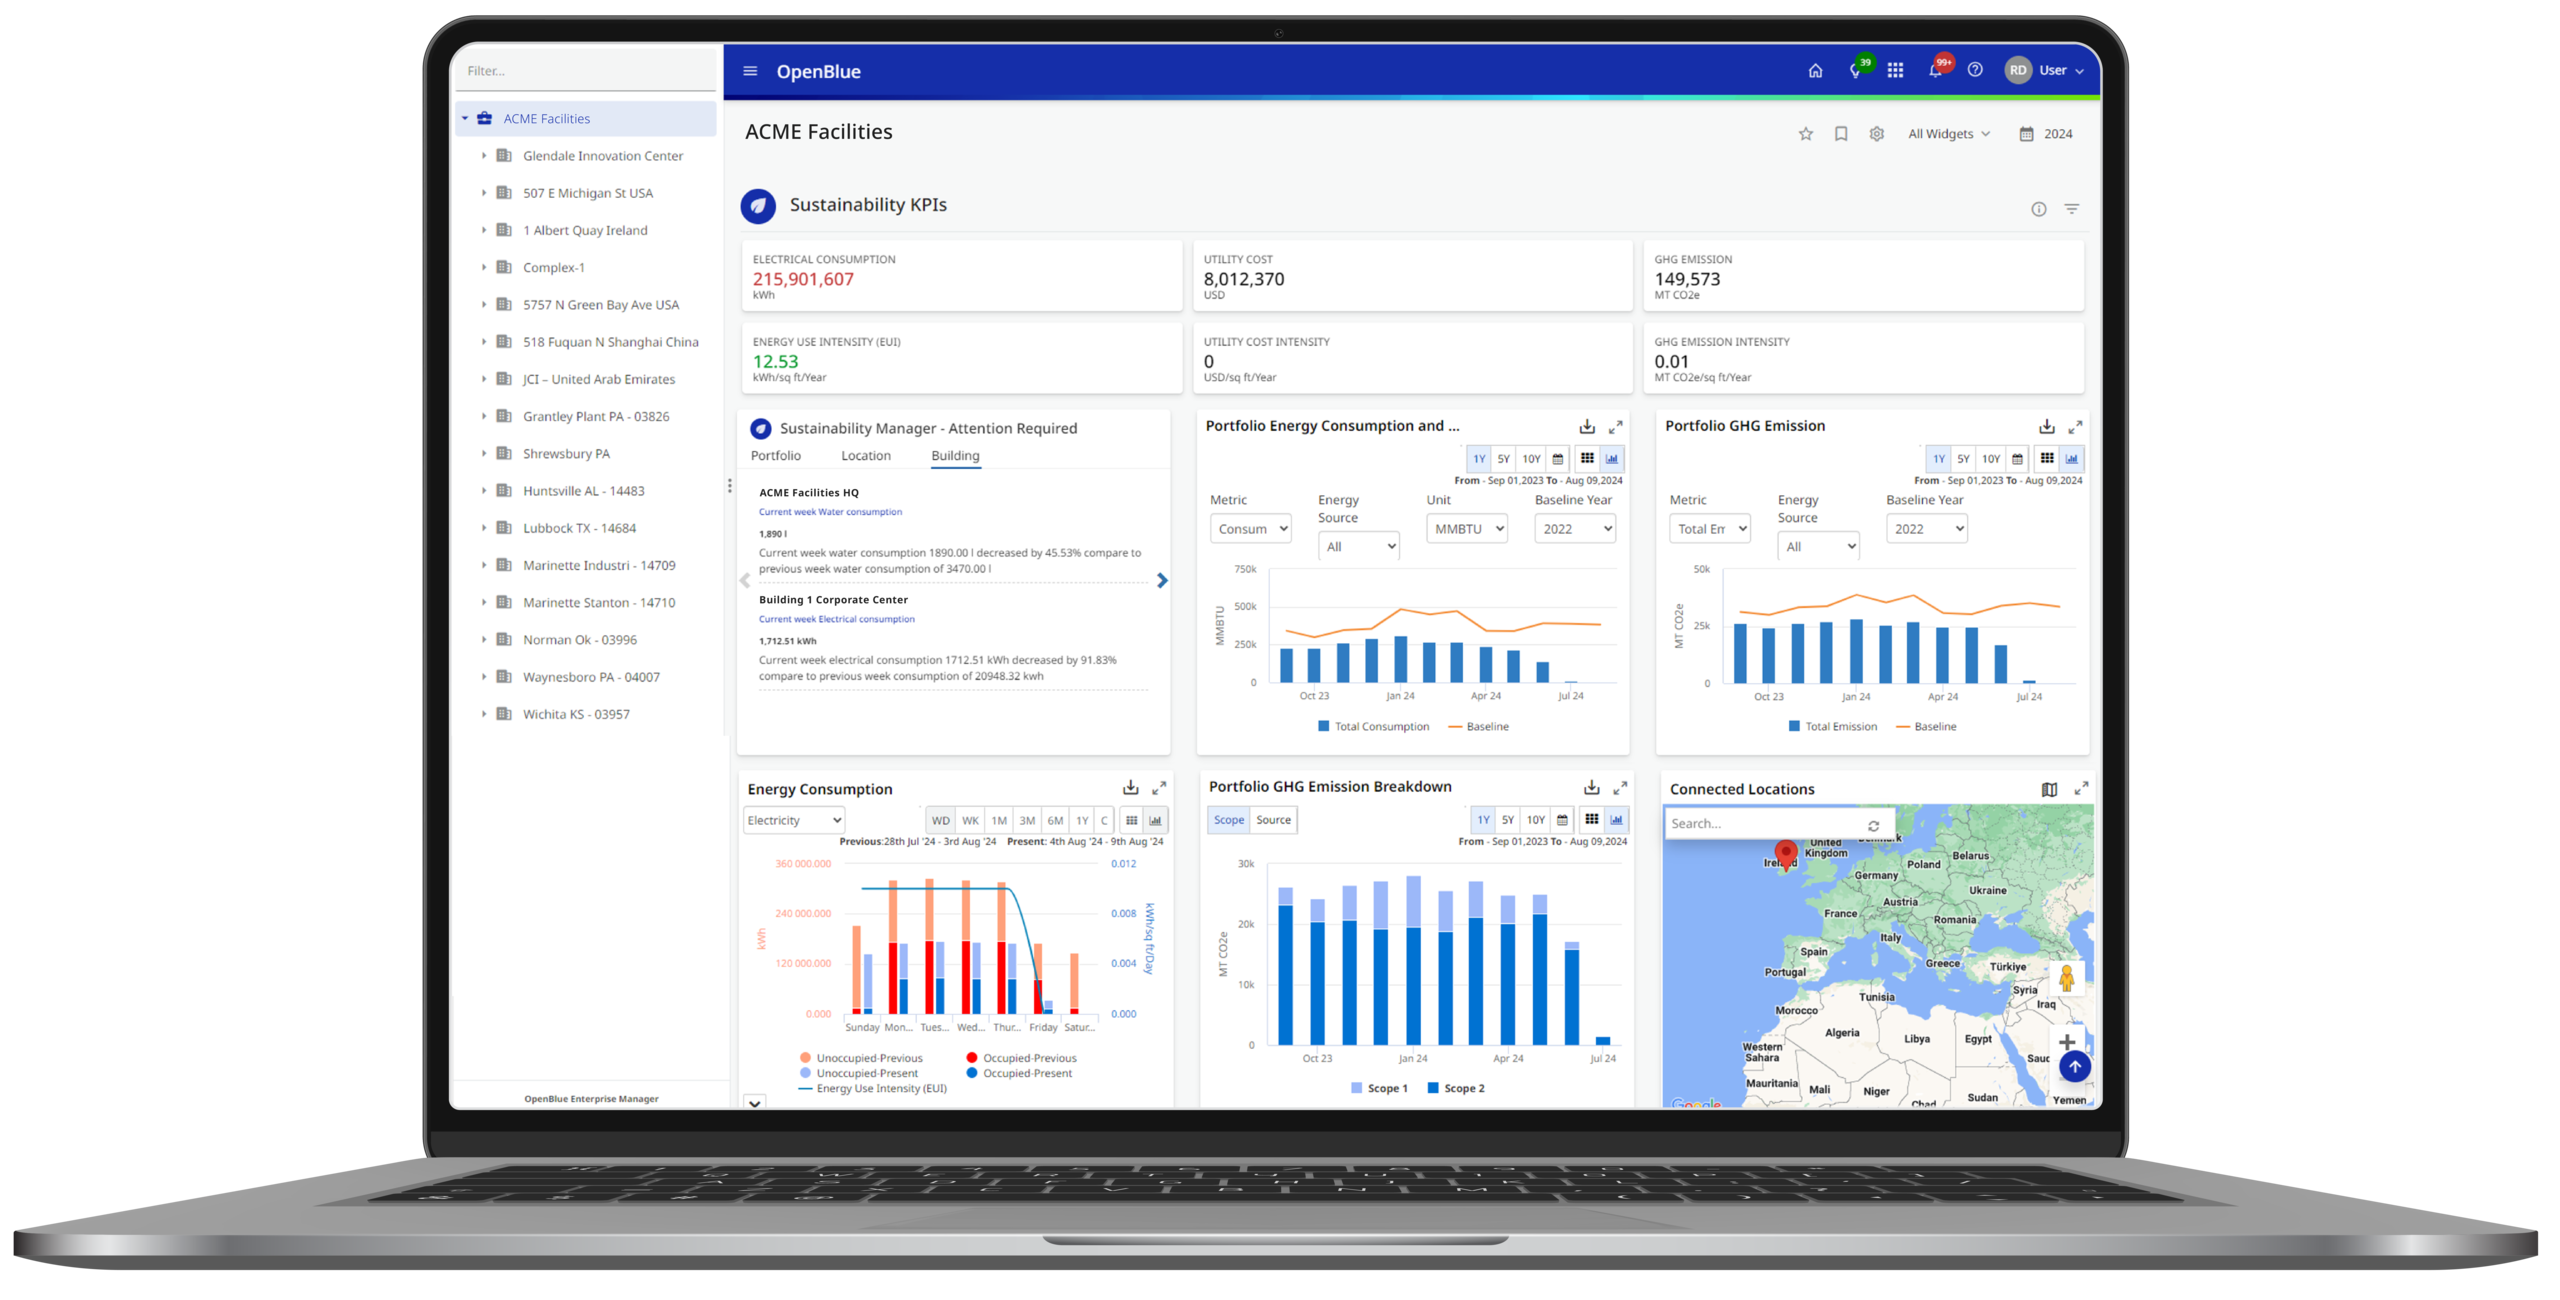Open the Sustainability KPIs filter icon
2560x1300 pixels.
[x=2072, y=209]
